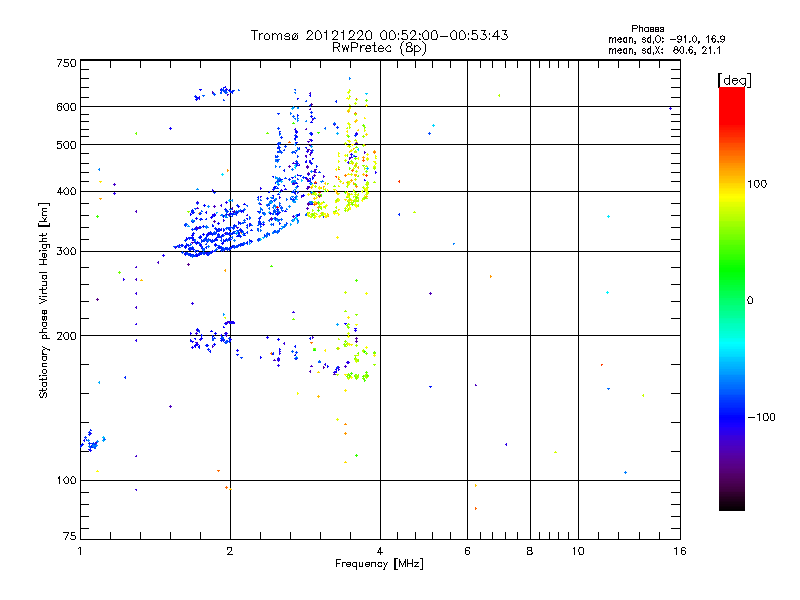Click the '500' y-axis tick label
Image resolution: width=800 pixels, height=600 pixels.
click(x=66, y=145)
